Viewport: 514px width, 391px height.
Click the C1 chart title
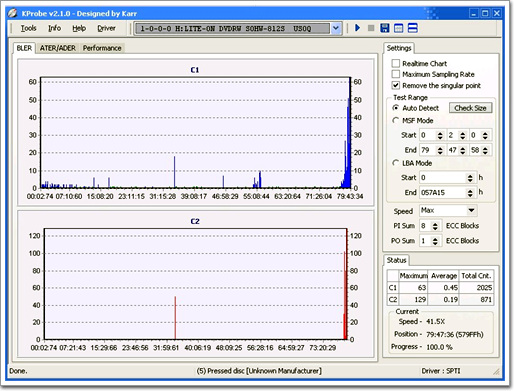pos(195,70)
